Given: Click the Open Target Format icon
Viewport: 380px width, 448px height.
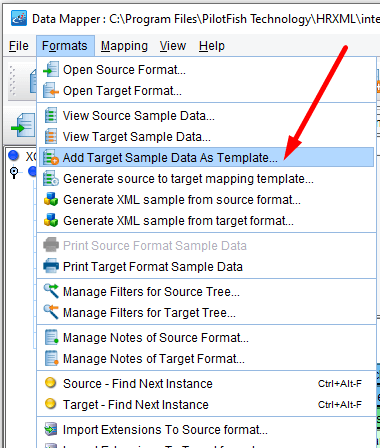Looking at the screenshot, I should 51,91.
